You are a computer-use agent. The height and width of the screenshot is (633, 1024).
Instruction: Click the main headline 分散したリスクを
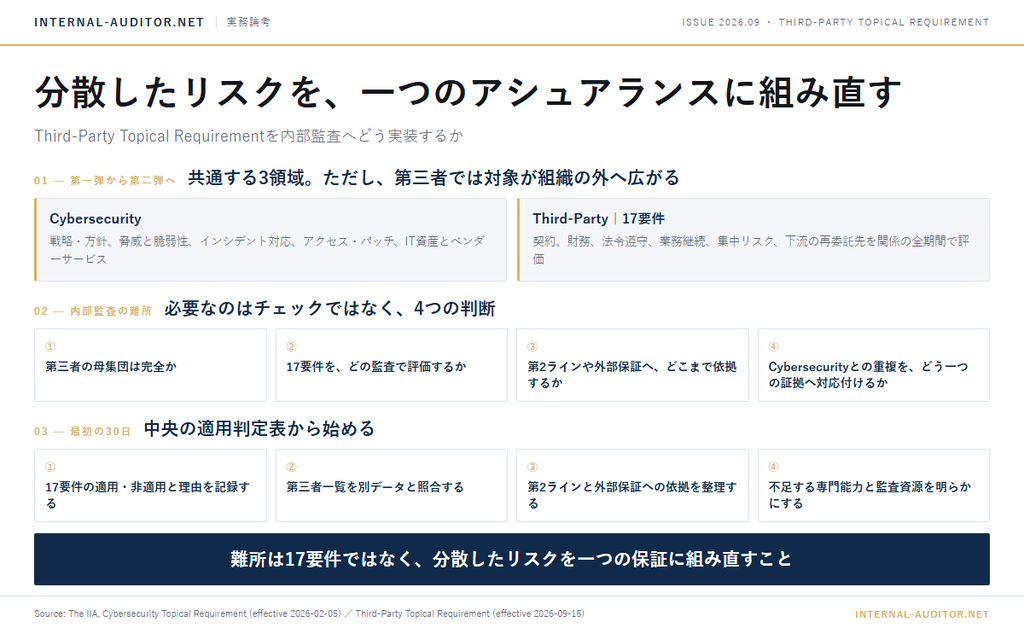pos(468,91)
